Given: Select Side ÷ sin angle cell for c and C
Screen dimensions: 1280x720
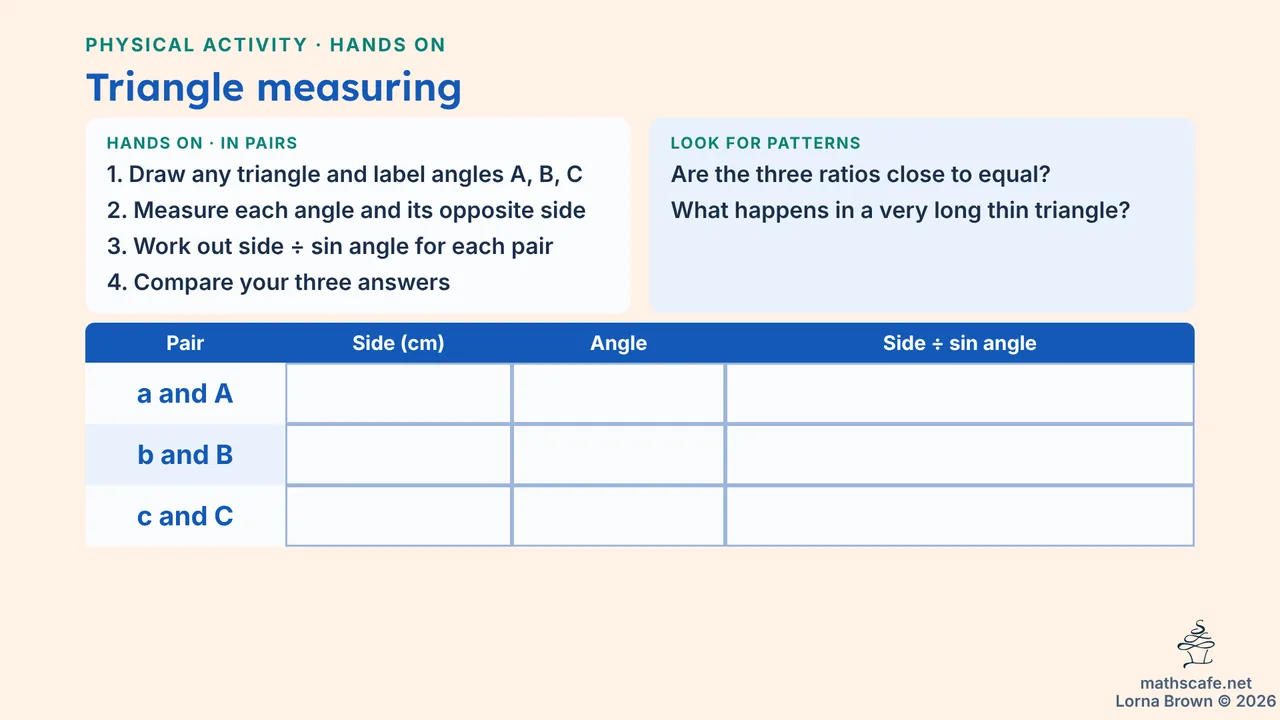Looking at the screenshot, I should pyautogui.click(x=960, y=516).
